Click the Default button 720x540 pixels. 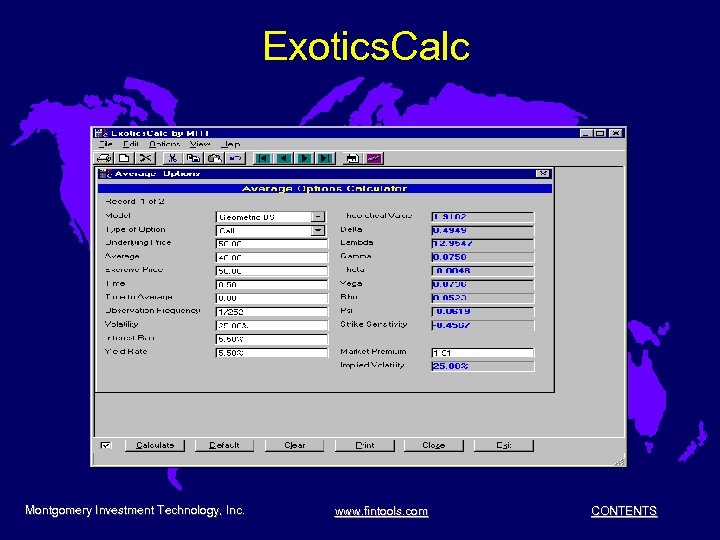(x=224, y=445)
